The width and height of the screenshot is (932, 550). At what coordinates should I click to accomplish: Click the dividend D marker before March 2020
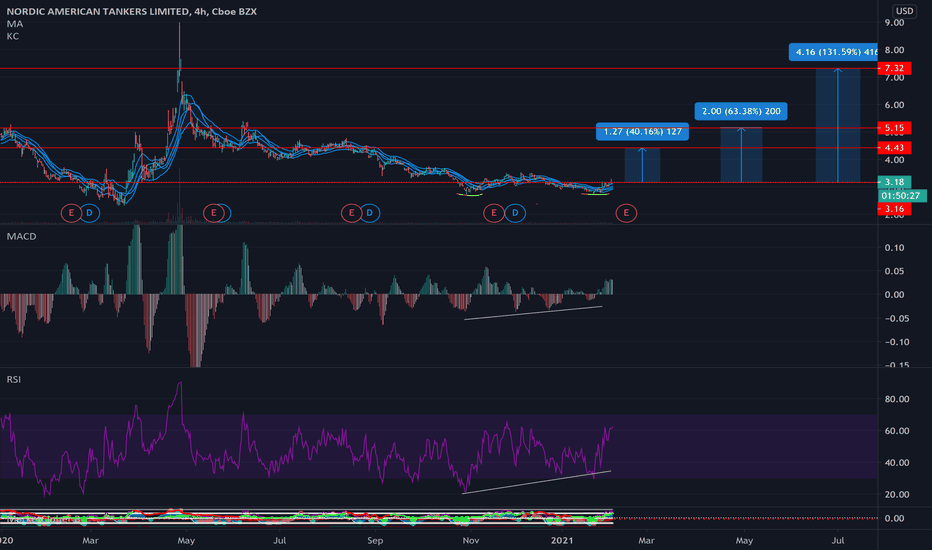(x=90, y=213)
